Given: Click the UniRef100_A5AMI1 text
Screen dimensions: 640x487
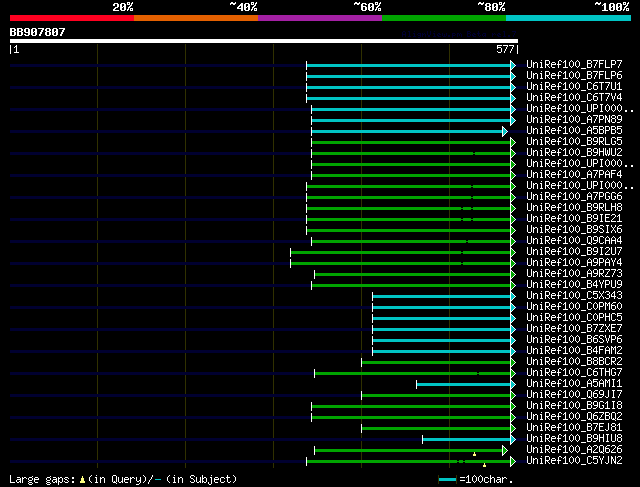Looking at the screenshot, I should (574, 384).
